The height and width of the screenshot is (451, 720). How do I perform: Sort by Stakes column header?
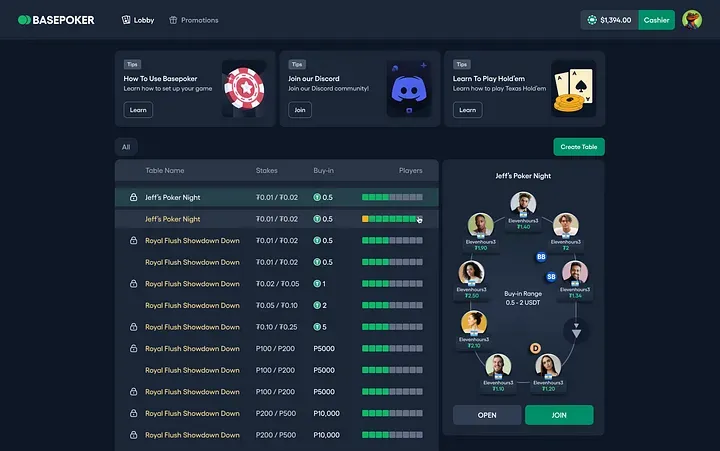click(x=266, y=170)
